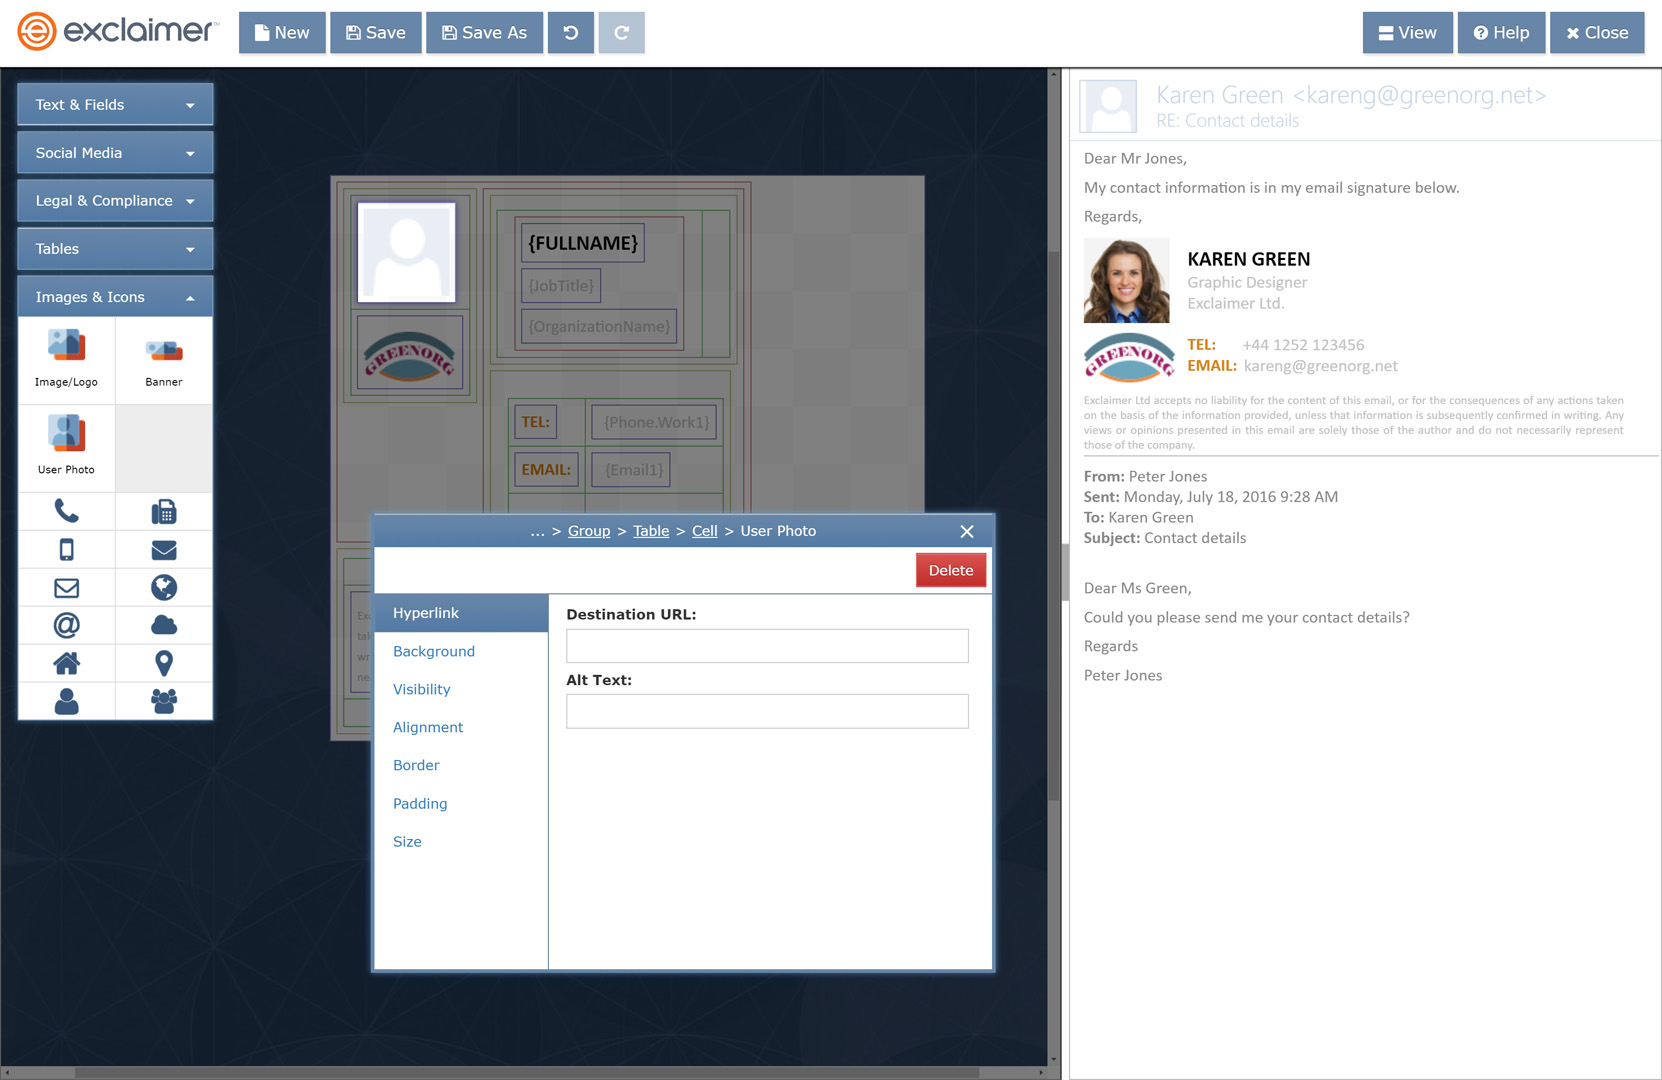Follow the Cell breadcrumb link
Image resolution: width=1662 pixels, height=1080 pixels.
pyautogui.click(x=705, y=531)
